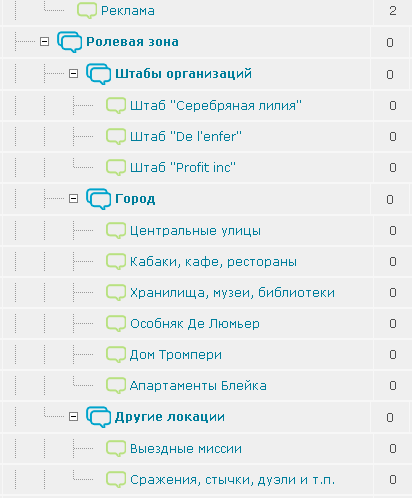
Task: Open the Центральные улицы forum
Action: tap(195, 231)
